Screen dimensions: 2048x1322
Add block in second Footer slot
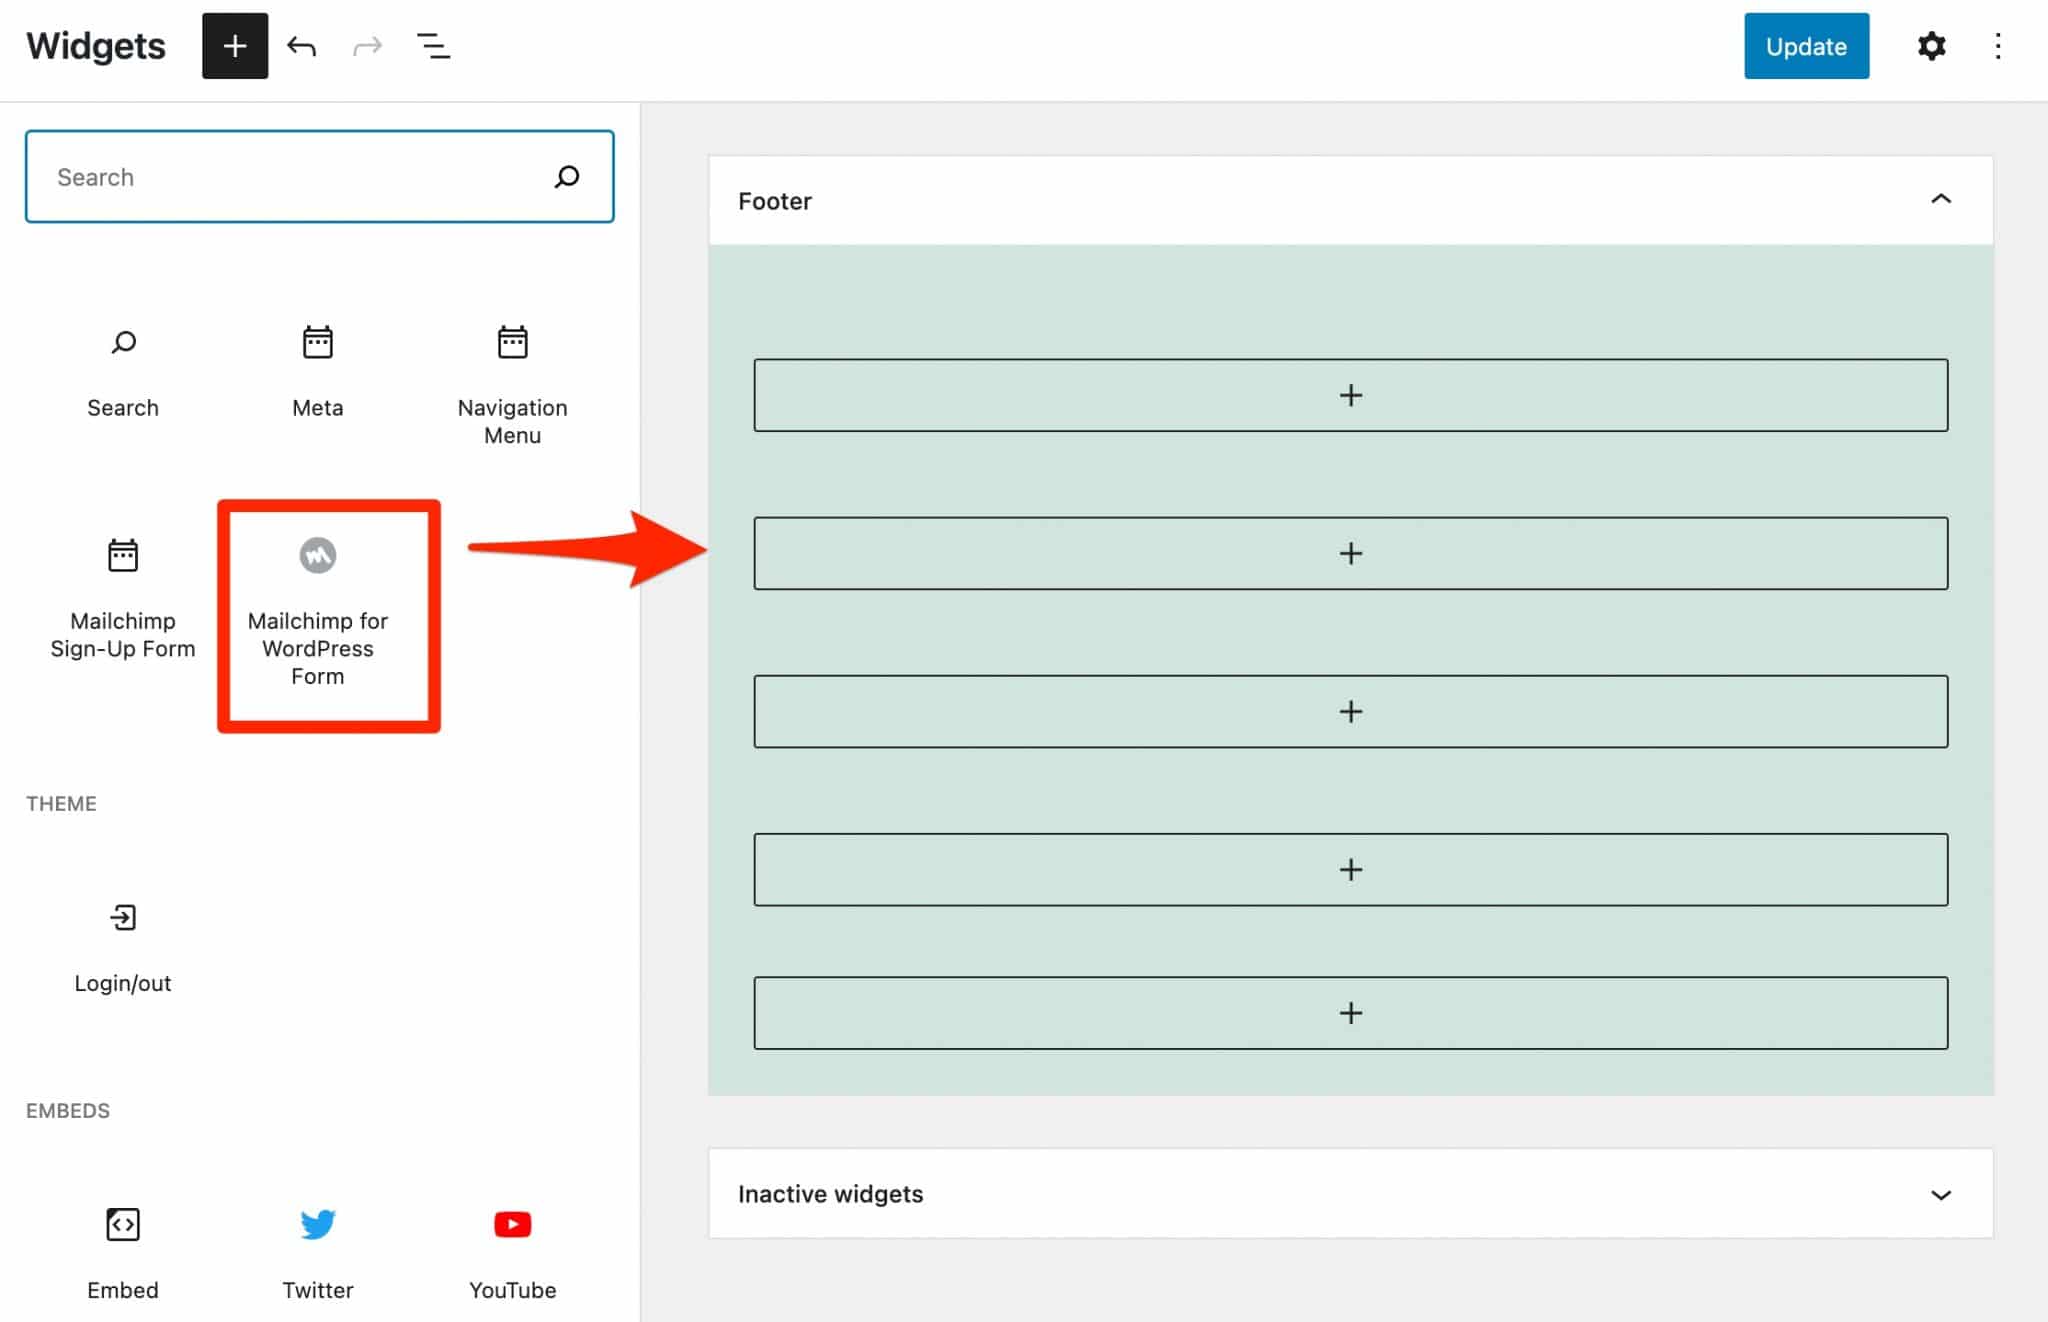coord(1350,553)
